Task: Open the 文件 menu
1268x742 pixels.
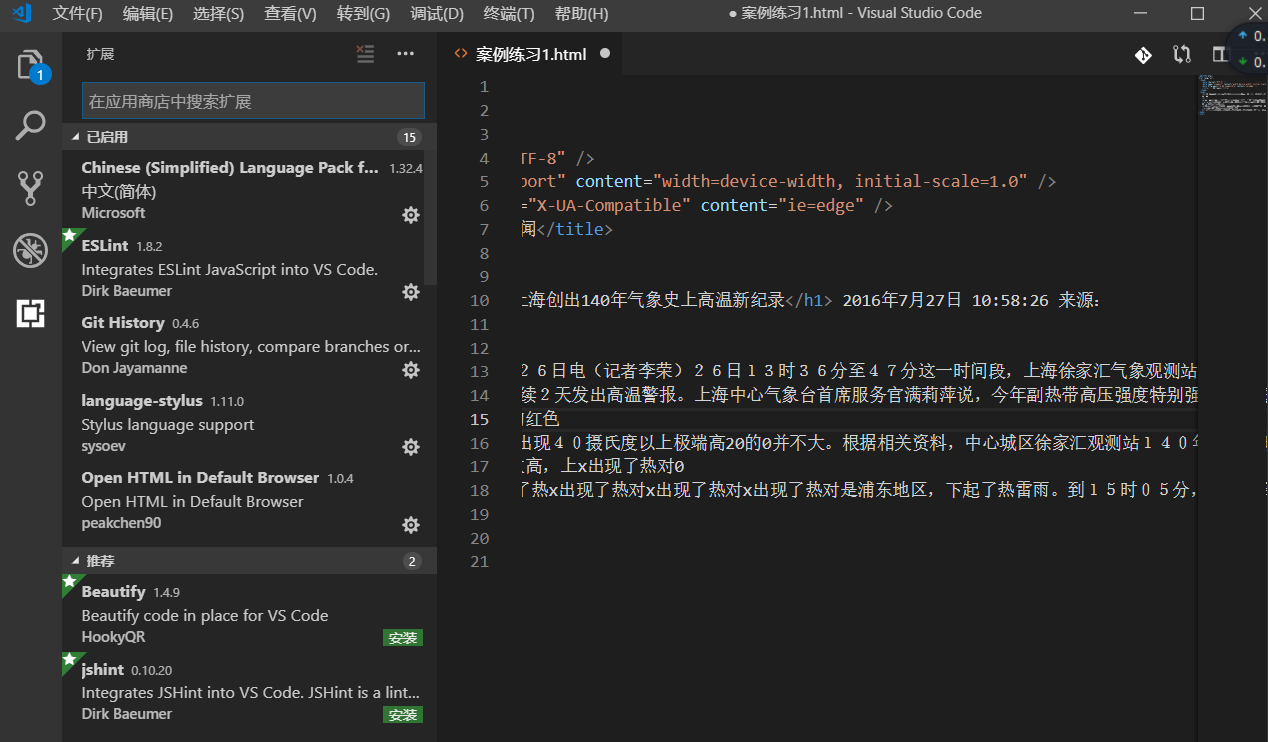Action: (x=77, y=14)
